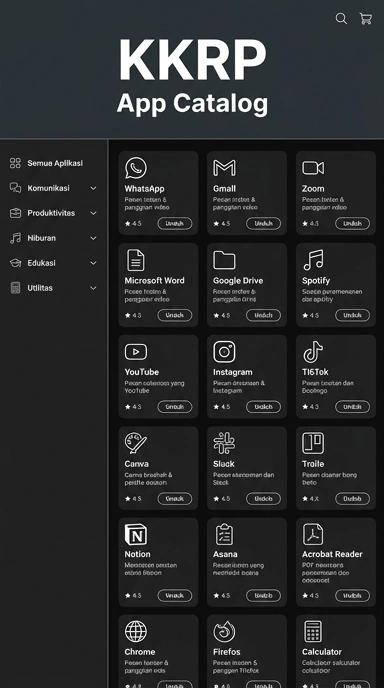The image size is (384, 688).
Task: Click the download button on Notion card
Action: 175,595
